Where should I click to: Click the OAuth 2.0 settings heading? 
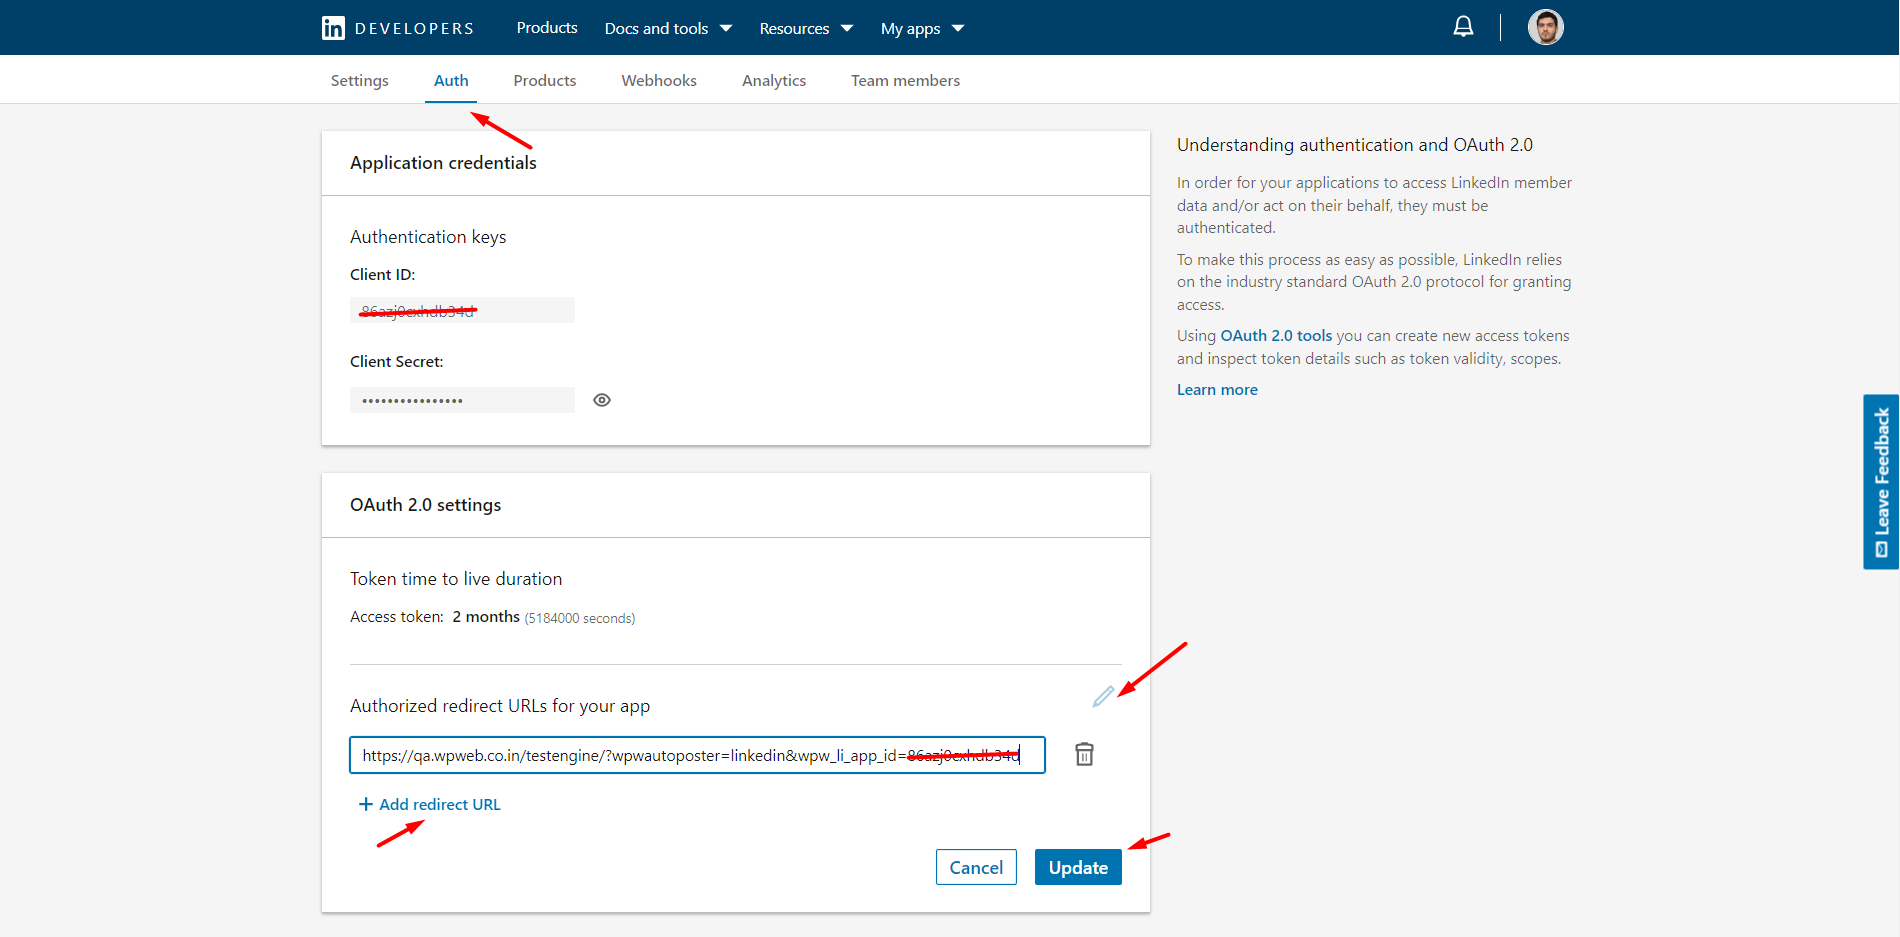point(426,505)
